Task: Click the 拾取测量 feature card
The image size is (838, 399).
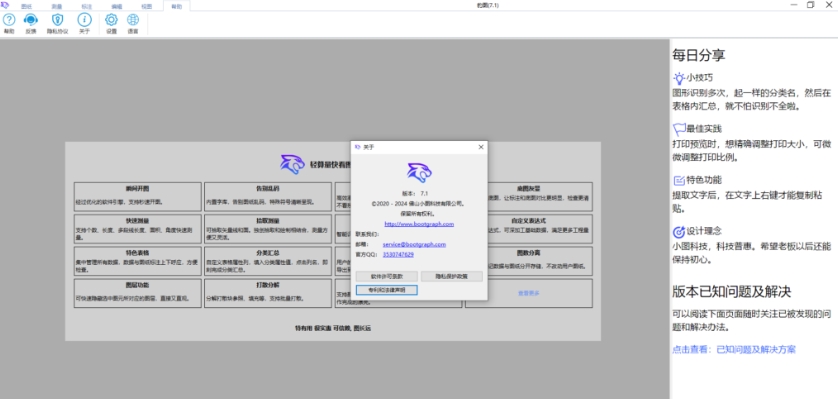Action: tap(268, 229)
